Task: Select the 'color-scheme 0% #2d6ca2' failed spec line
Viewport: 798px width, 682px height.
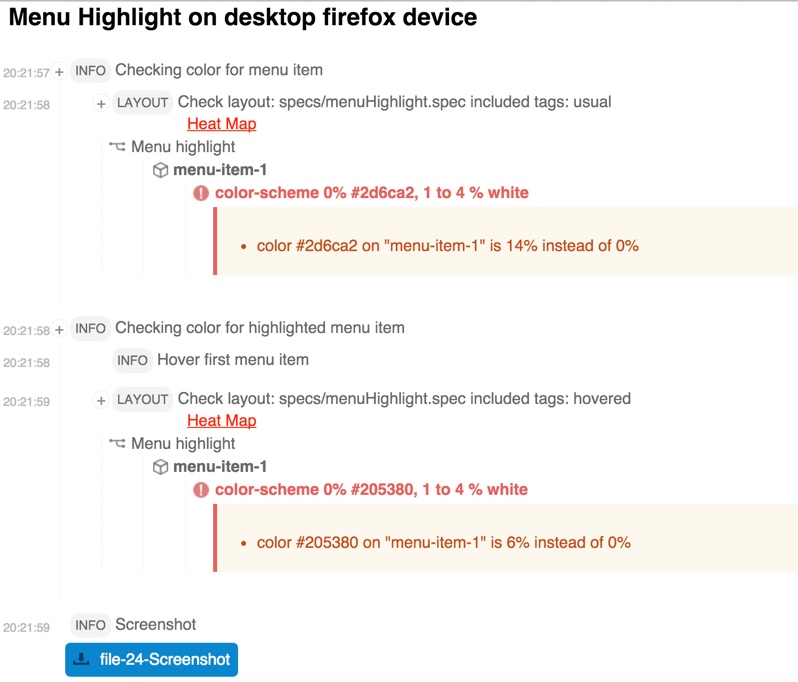Action: 372,193
